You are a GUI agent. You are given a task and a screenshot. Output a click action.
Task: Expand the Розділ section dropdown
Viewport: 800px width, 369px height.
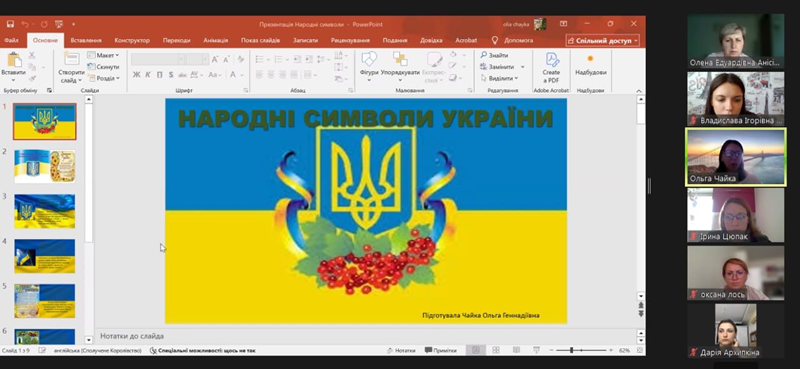[103, 78]
